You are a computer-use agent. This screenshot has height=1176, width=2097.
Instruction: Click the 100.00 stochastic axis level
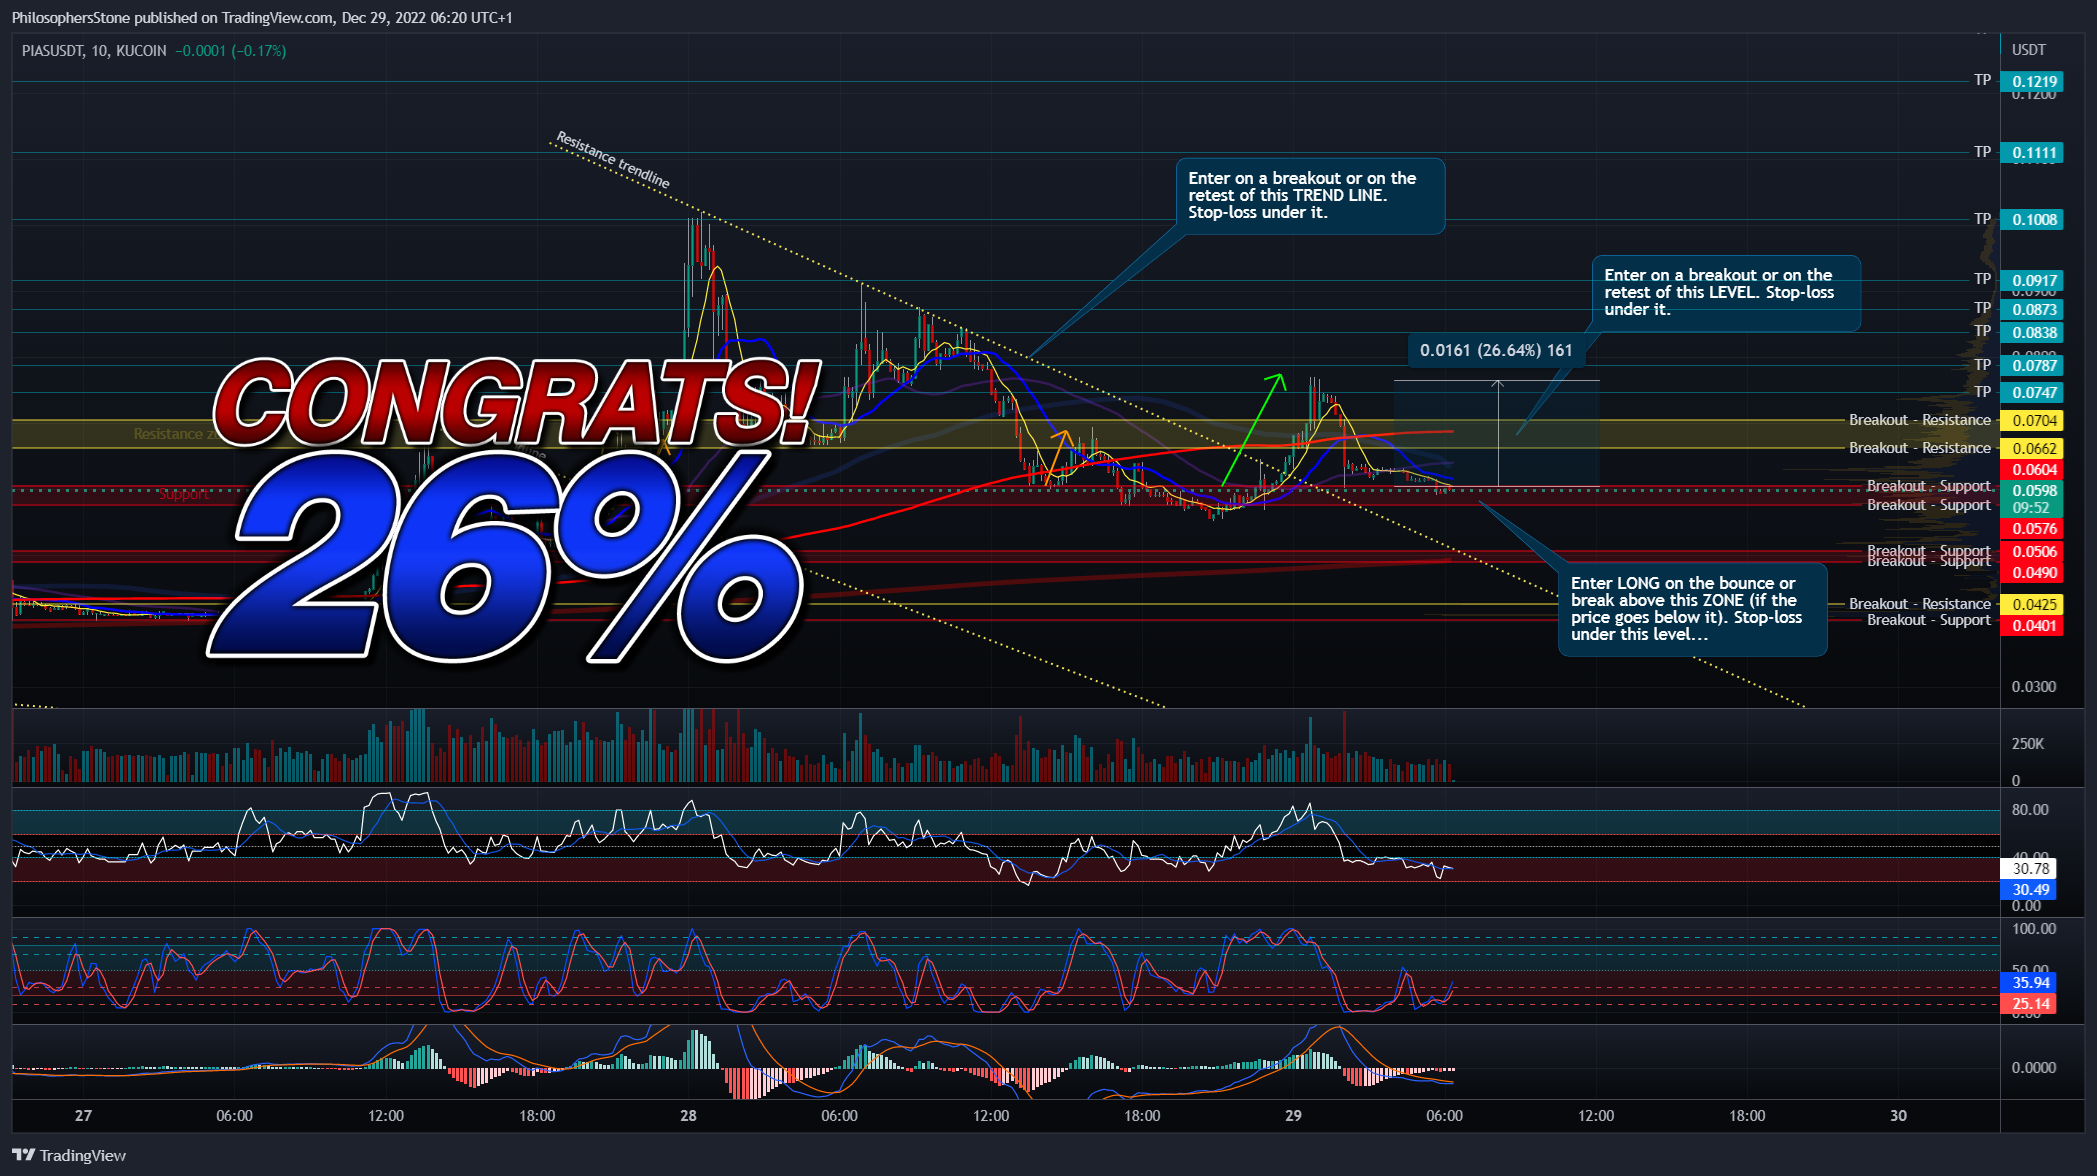point(2034,929)
